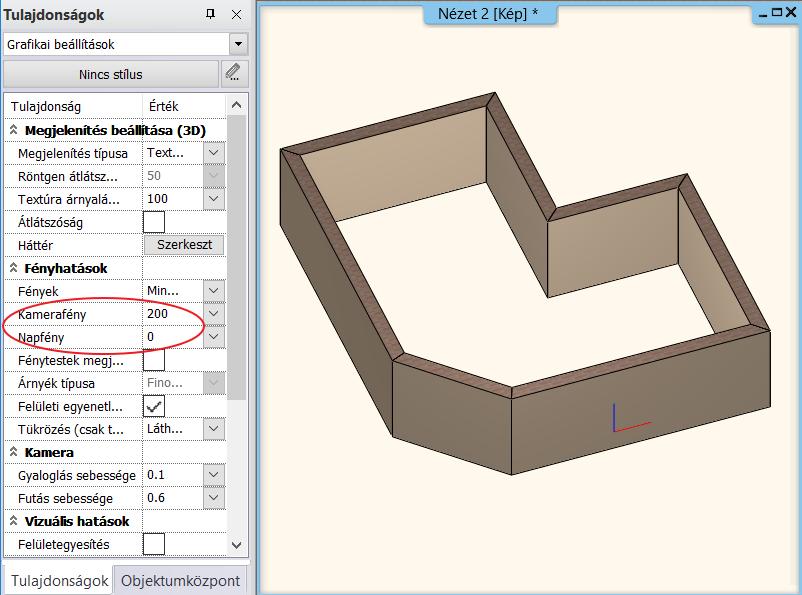The image size is (802, 595).
Task: Select the Nézet 2 [Kép] view tab
Action: point(488,14)
